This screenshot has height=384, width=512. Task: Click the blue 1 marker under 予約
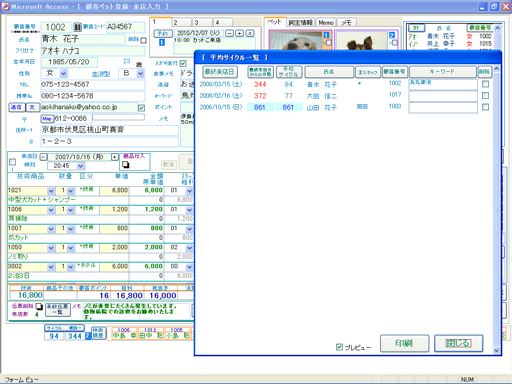coord(162,42)
